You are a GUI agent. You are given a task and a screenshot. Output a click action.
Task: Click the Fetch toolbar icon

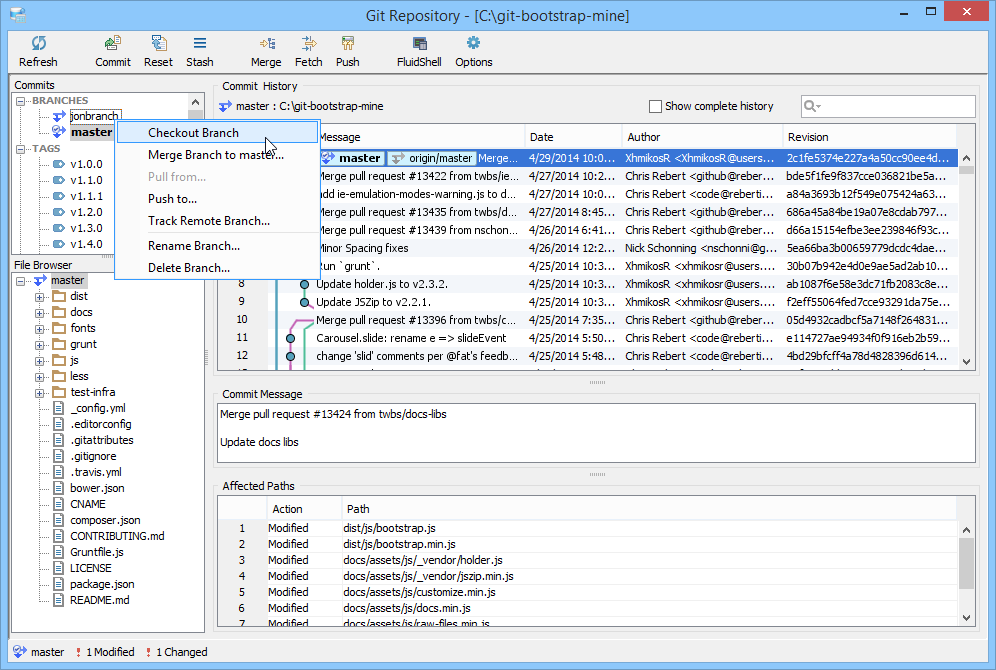tap(309, 43)
